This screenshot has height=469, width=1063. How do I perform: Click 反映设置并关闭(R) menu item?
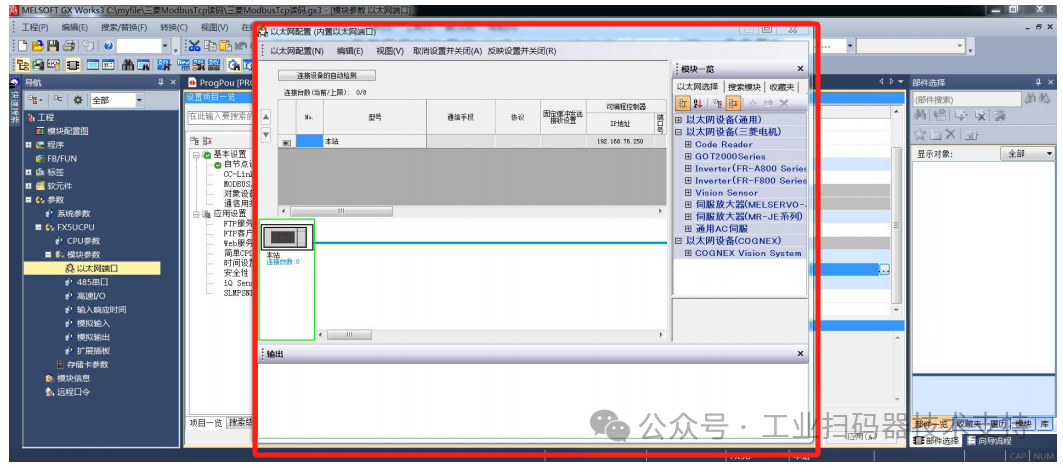[x=522, y=51]
